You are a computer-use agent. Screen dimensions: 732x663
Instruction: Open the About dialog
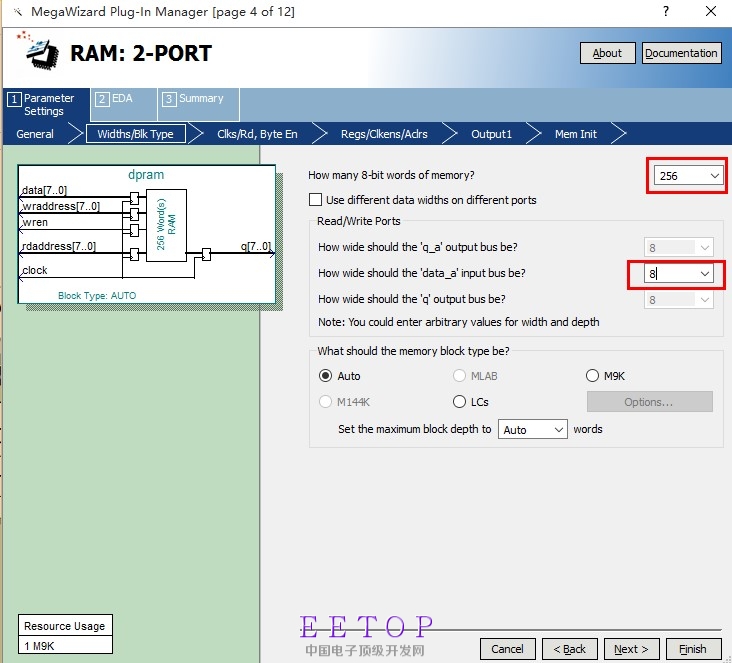pyautogui.click(x=607, y=53)
